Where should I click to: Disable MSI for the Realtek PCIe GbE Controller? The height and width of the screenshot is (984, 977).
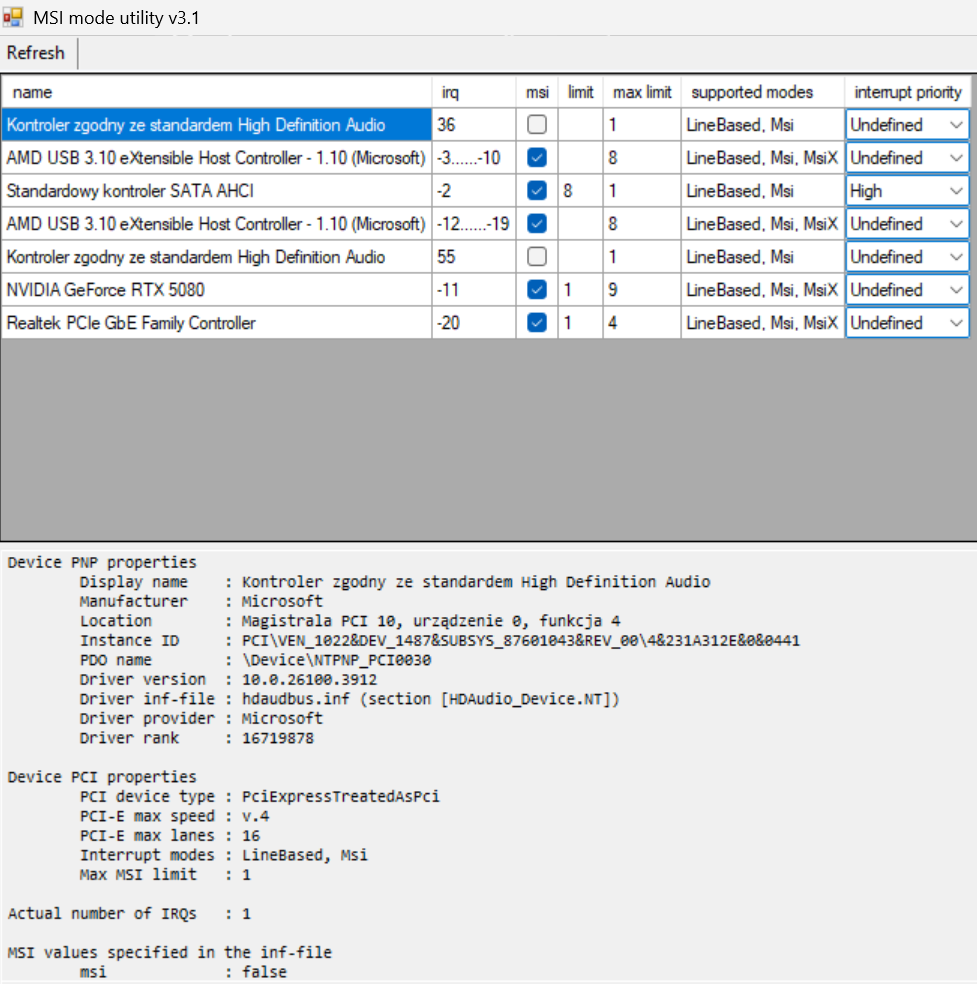click(x=537, y=323)
